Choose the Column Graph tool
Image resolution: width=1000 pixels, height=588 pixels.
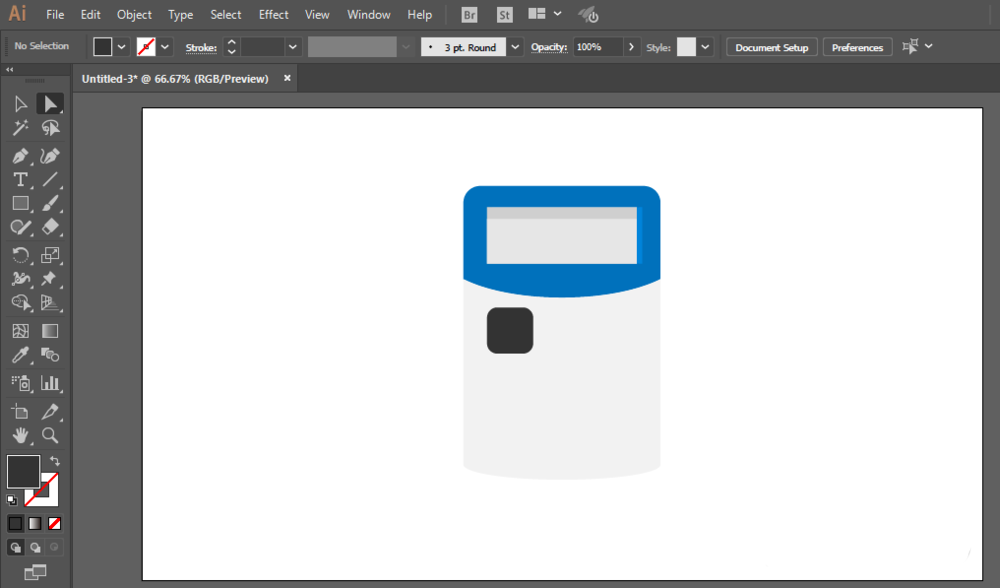(x=50, y=383)
